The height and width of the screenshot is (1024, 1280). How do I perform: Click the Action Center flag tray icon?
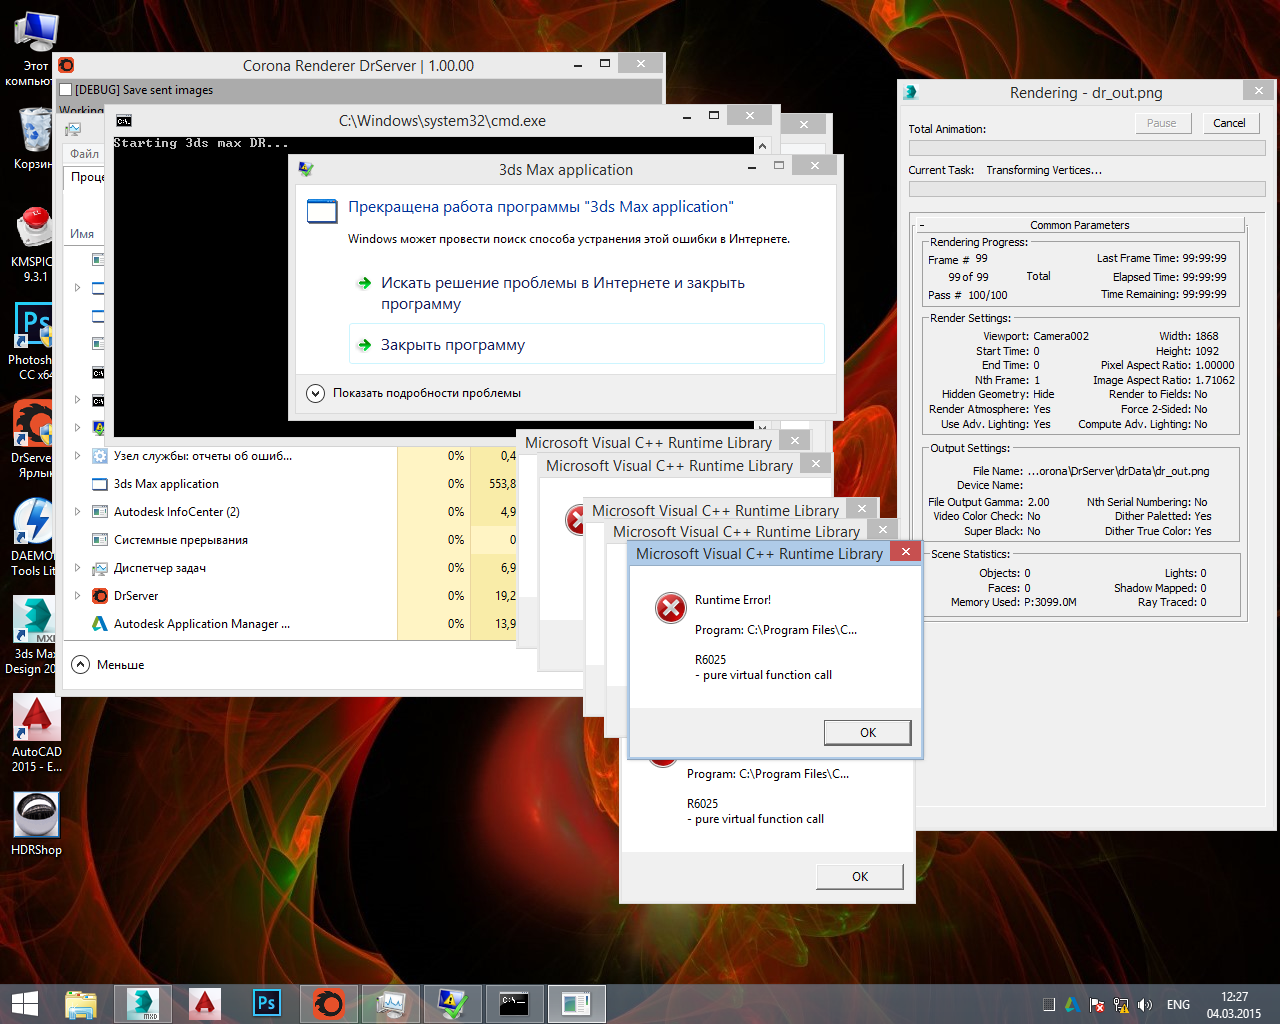(x=1097, y=1005)
